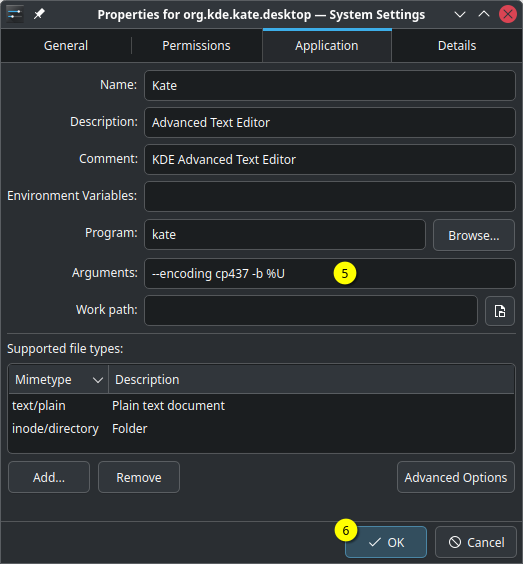Viewport: 523px width, 564px height.
Task: Open Advanced Options
Action: point(456,477)
